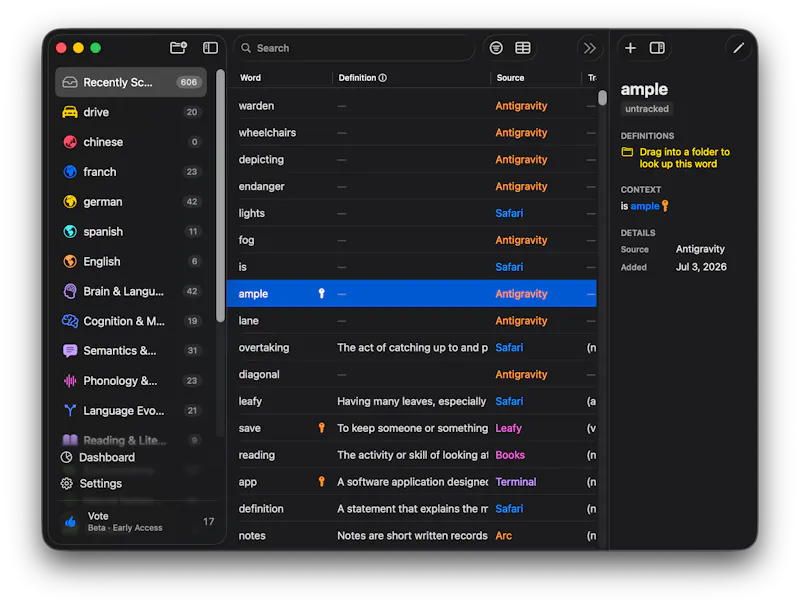Click the Search field
The height and width of the screenshot is (606, 800).
pyautogui.click(x=355, y=48)
